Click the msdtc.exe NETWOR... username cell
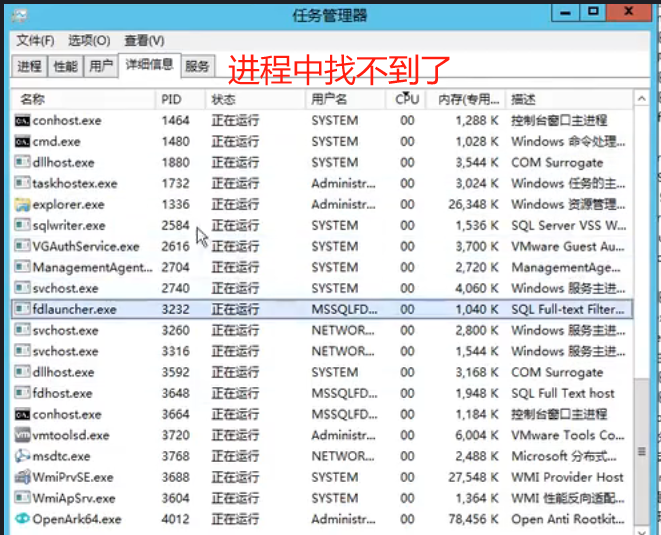Viewport: 661px width, 535px height. pos(343,456)
